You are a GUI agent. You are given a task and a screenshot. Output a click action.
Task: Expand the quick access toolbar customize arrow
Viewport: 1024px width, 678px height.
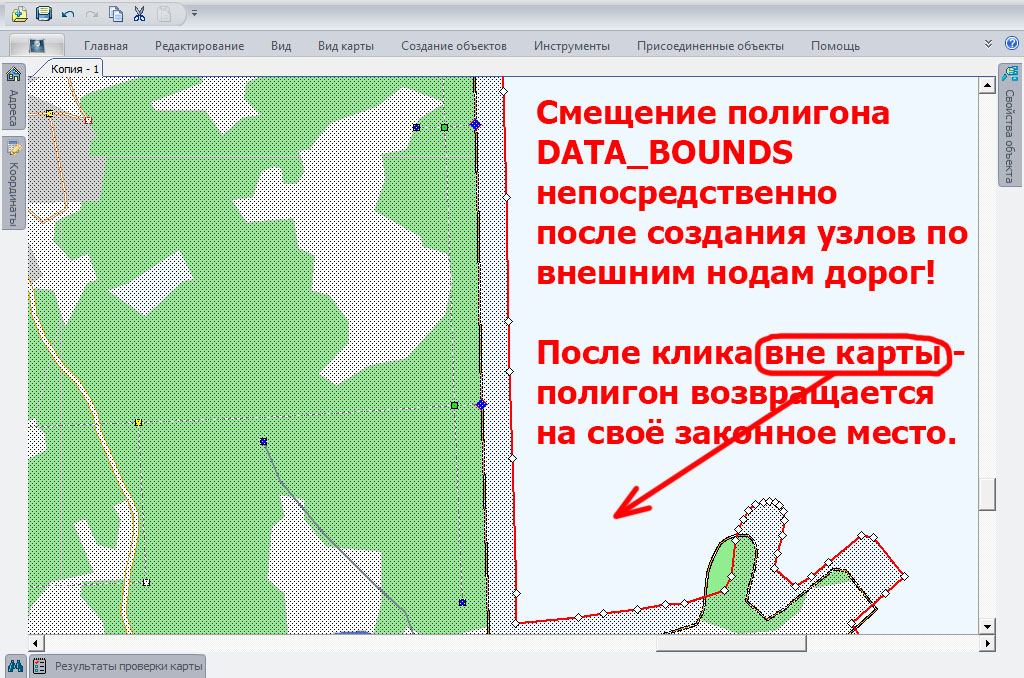tap(194, 13)
